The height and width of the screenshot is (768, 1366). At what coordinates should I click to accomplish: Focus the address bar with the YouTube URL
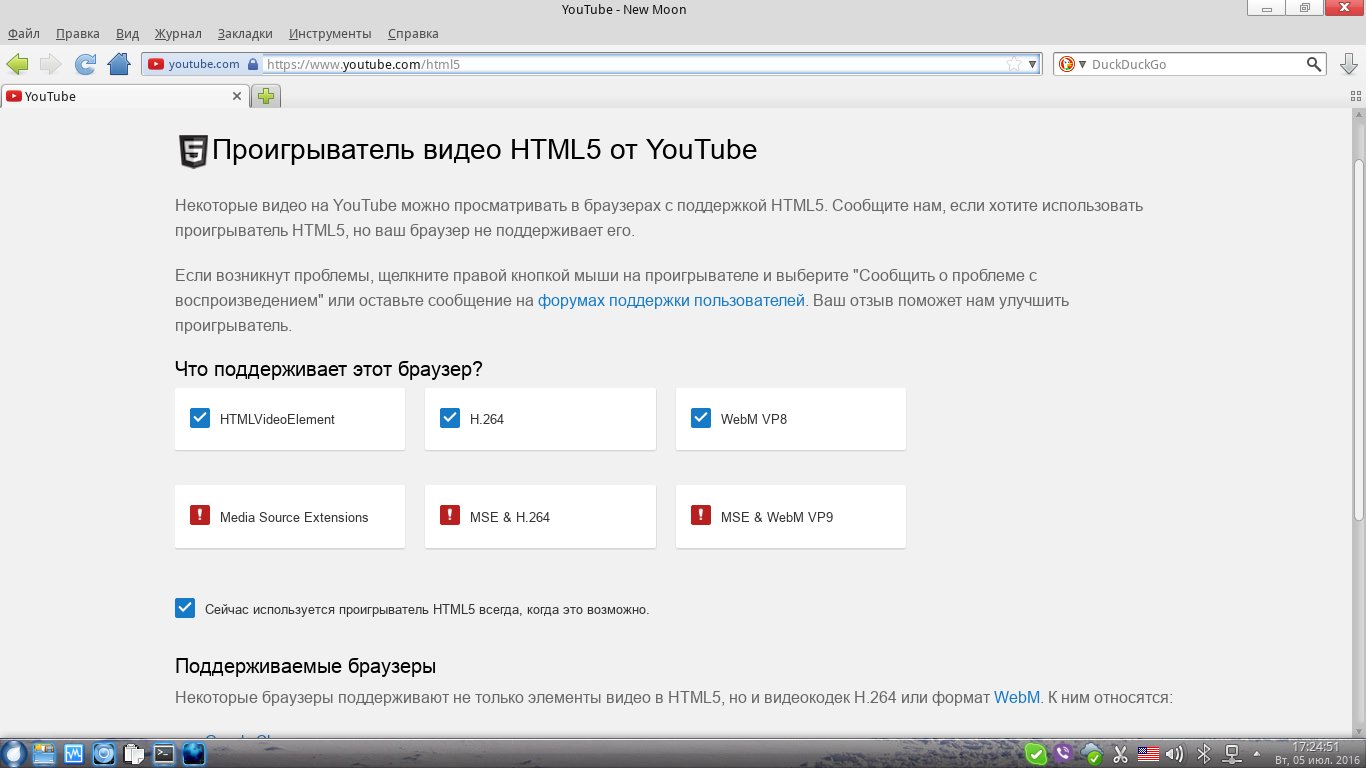[632, 64]
